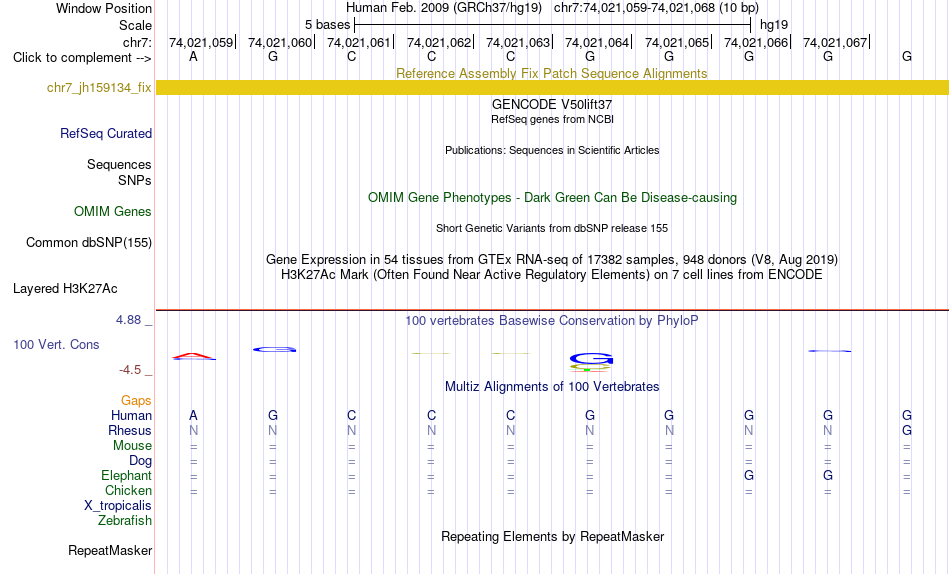Viewport: 950px width, 574px height.
Task: Click the chr7_jh159134_fix yellow alignment bar
Action: click(553, 87)
